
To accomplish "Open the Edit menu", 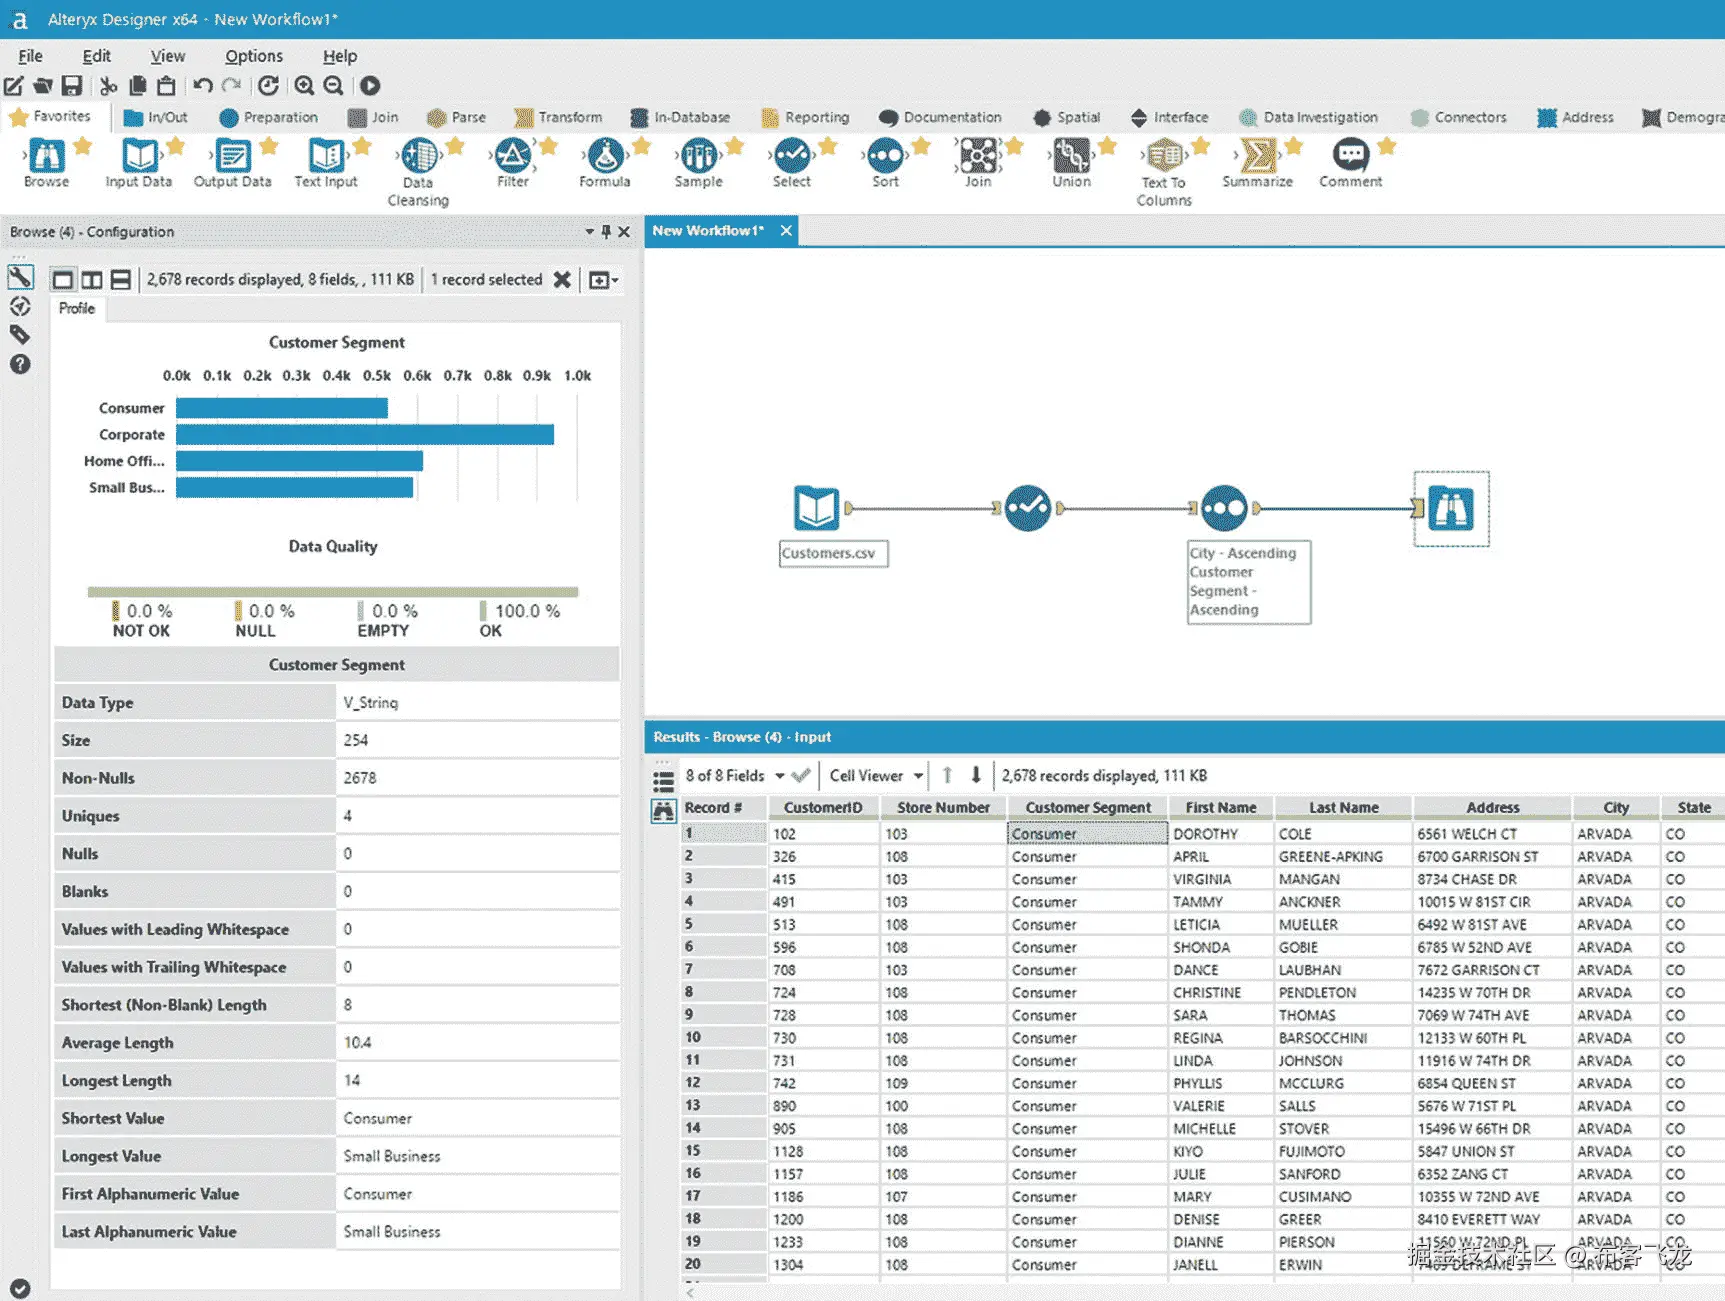I will pos(96,56).
